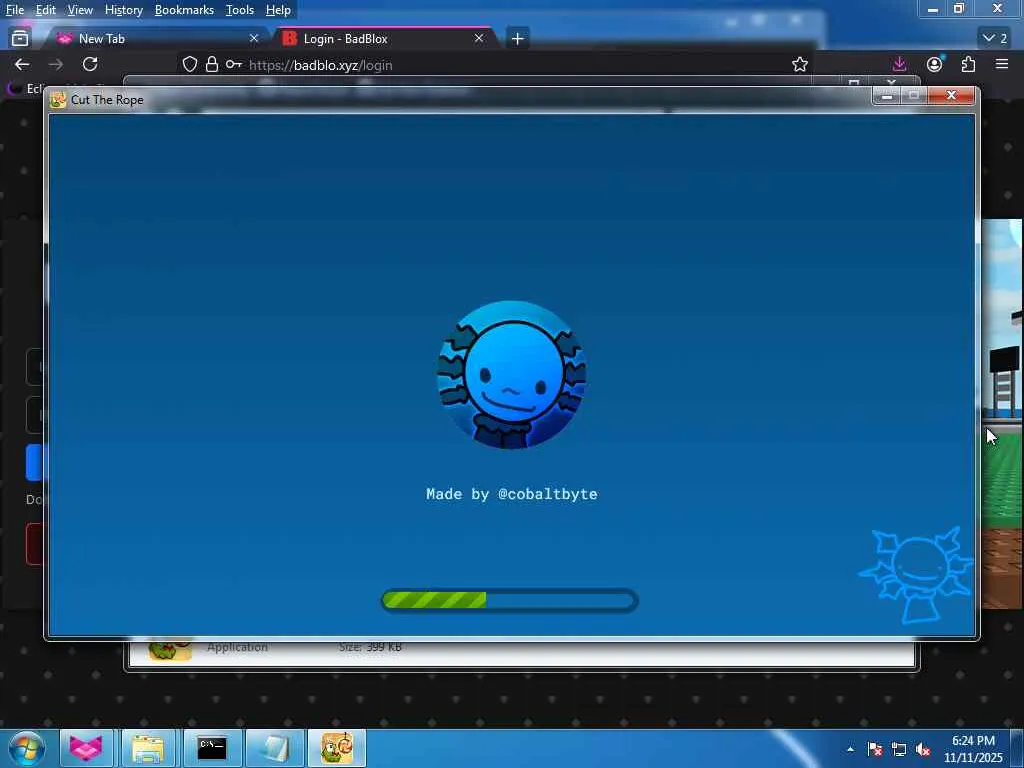Bookmark this page with the star icon
This screenshot has width=1024, height=768.
pyautogui.click(x=800, y=64)
